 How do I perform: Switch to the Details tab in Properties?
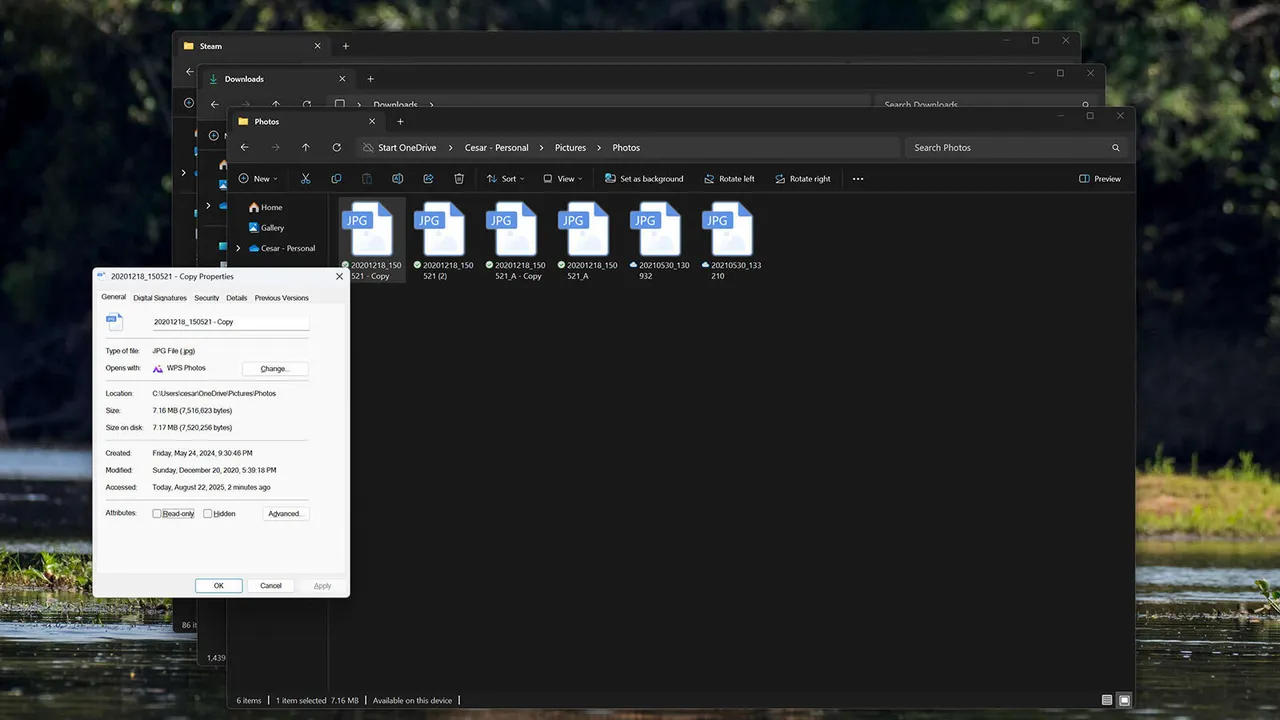click(x=236, y=297)
